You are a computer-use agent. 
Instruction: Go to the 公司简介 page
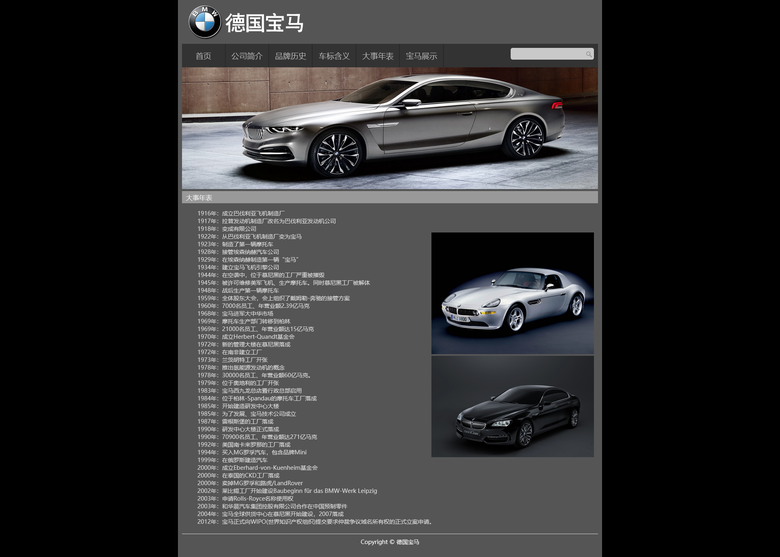246,56
